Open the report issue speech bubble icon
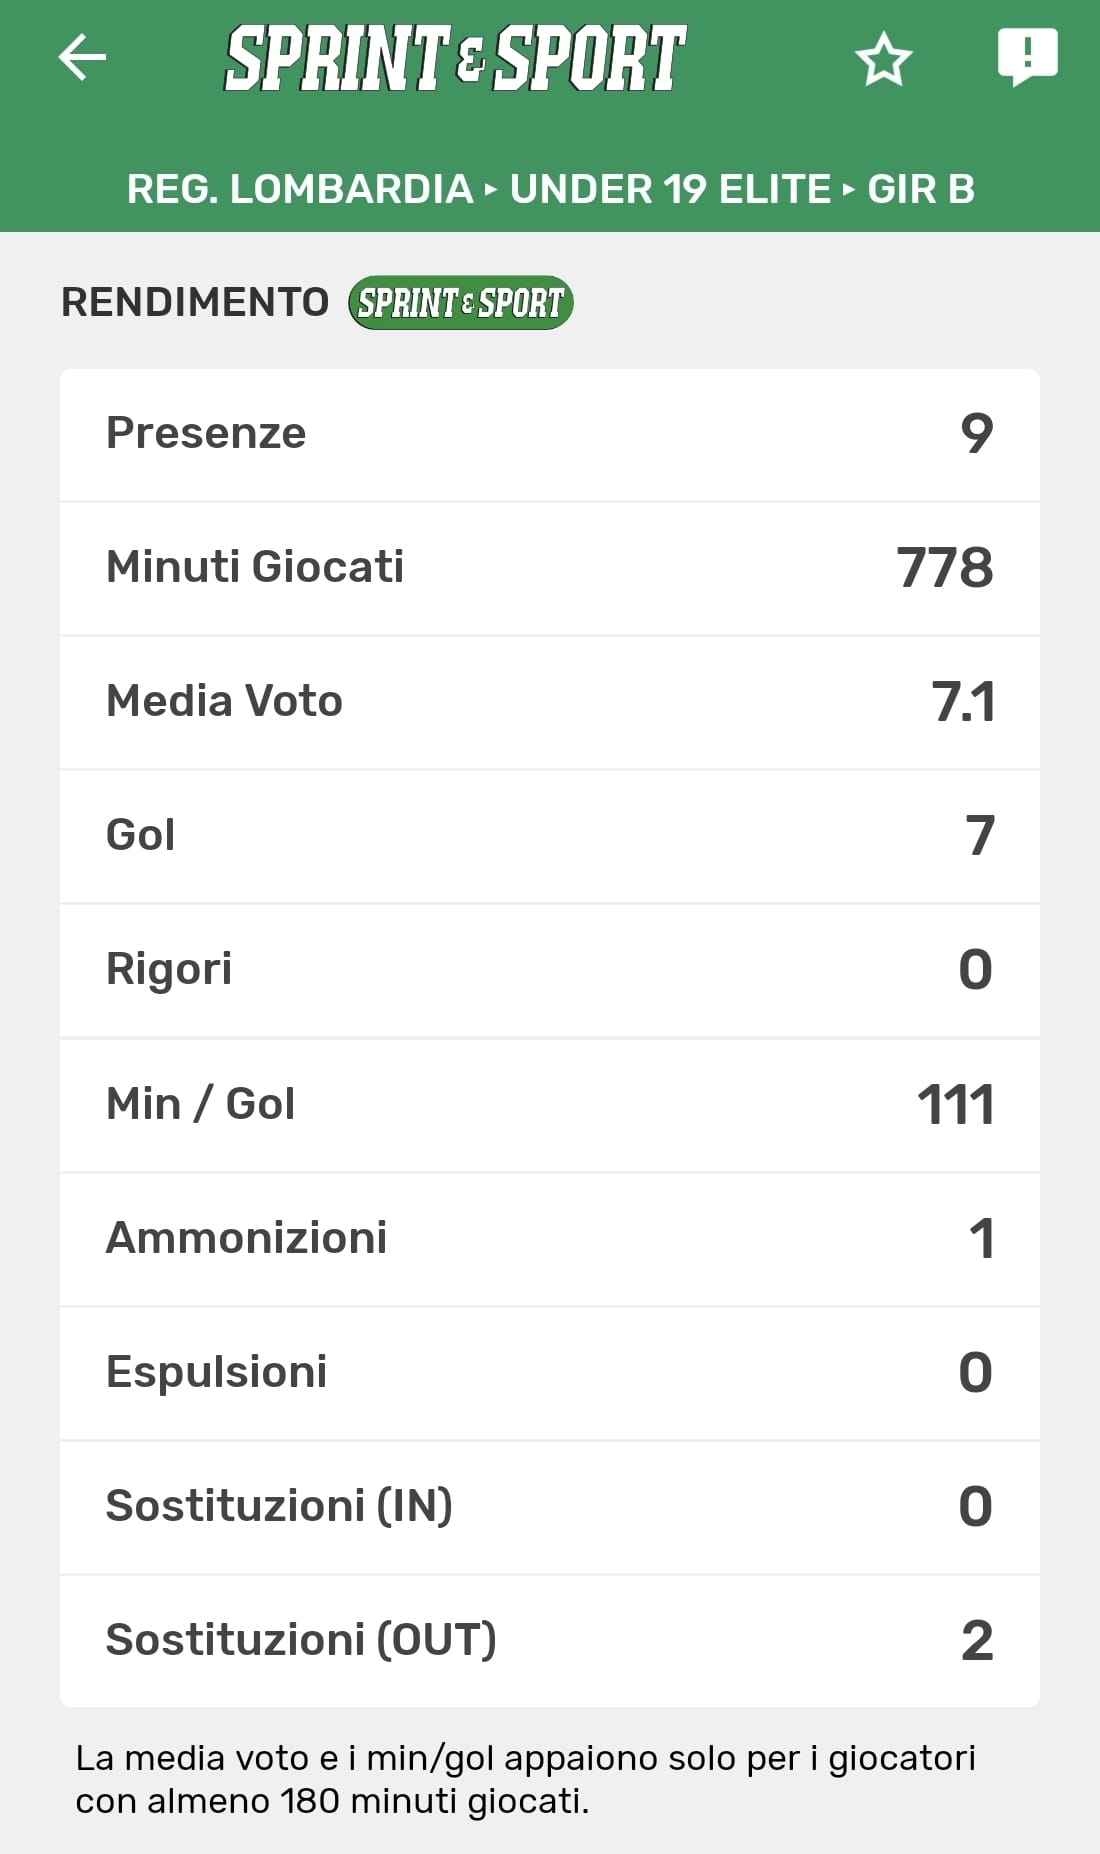Image resolution: width=1100 pixels, height=1854 pixels. pyautogui.click(x=1027, y=56)
